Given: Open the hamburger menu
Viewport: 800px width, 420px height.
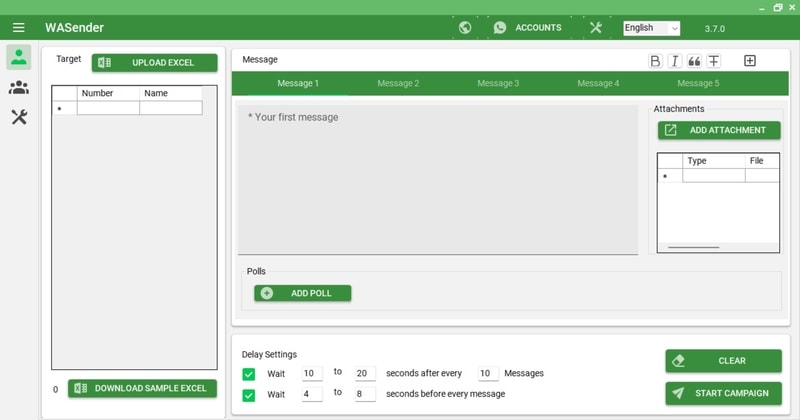Looking at the screenshot, I should (18, 28).
